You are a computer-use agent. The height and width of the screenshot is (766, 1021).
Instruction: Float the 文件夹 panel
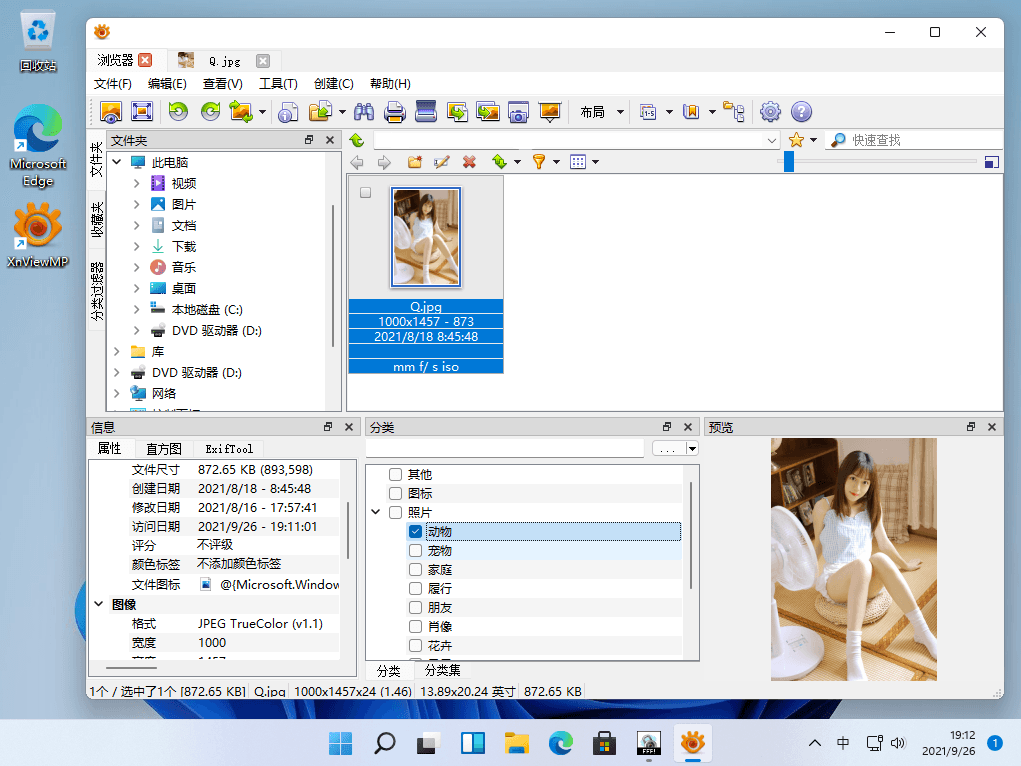(x=309, y=140)
